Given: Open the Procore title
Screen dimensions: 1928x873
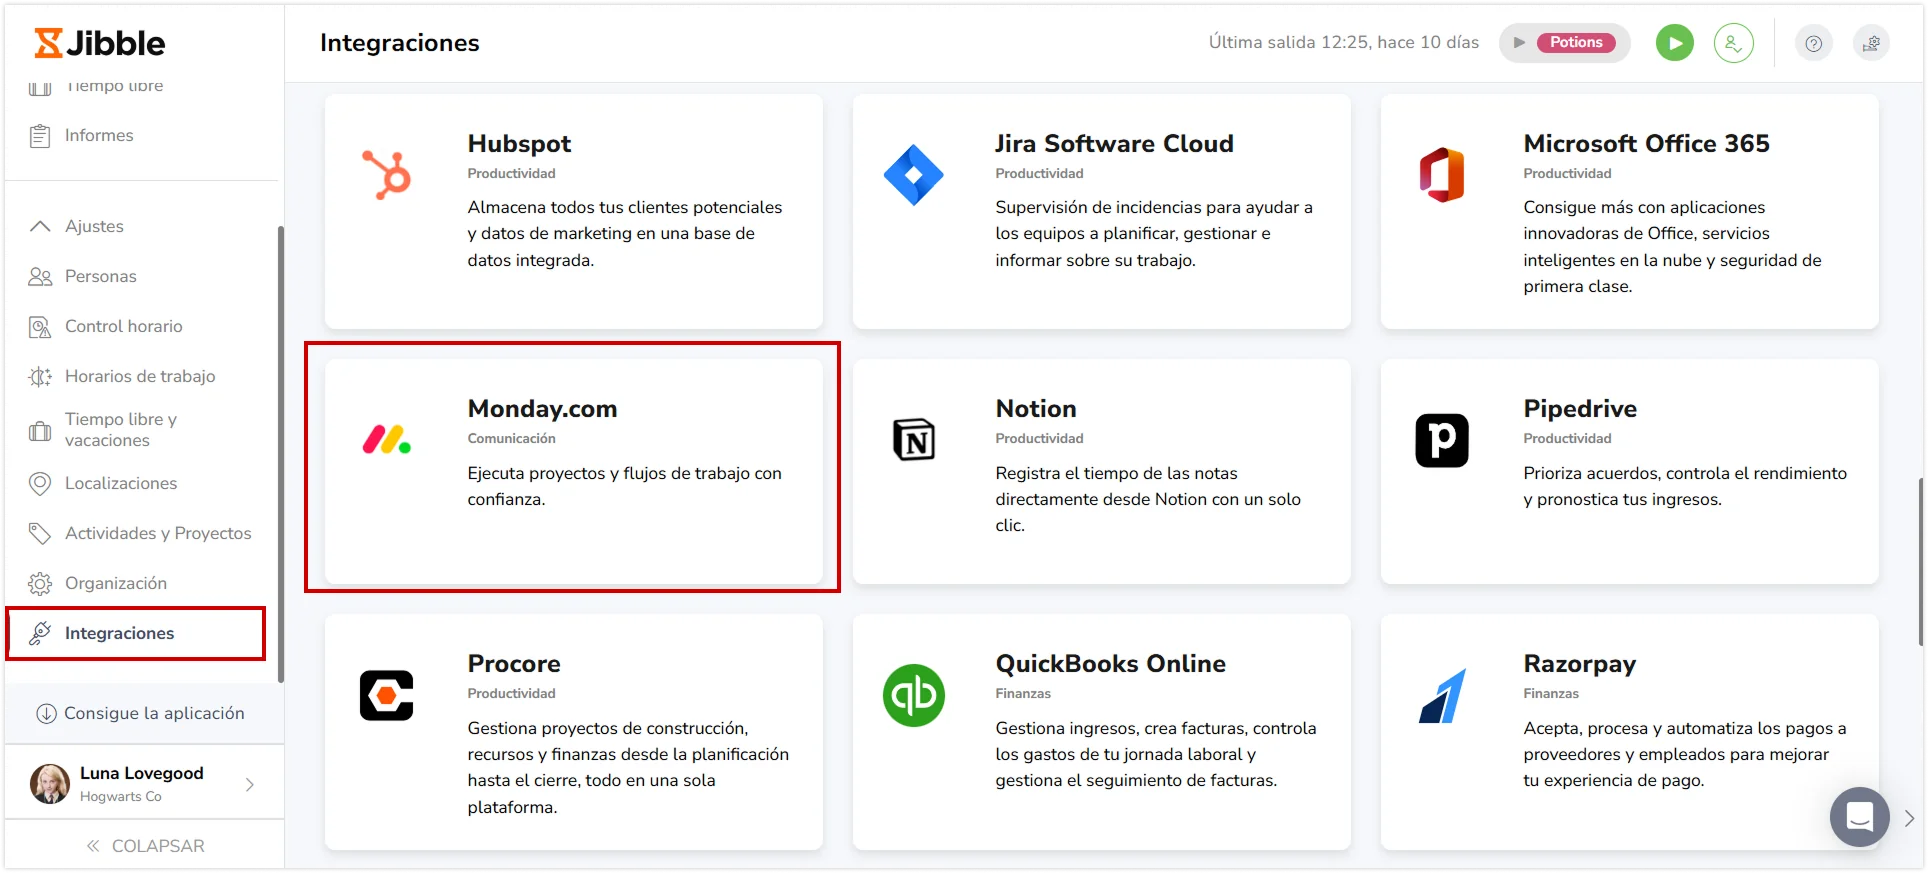Looking at the screenshot, I should [x=514, y=664].
